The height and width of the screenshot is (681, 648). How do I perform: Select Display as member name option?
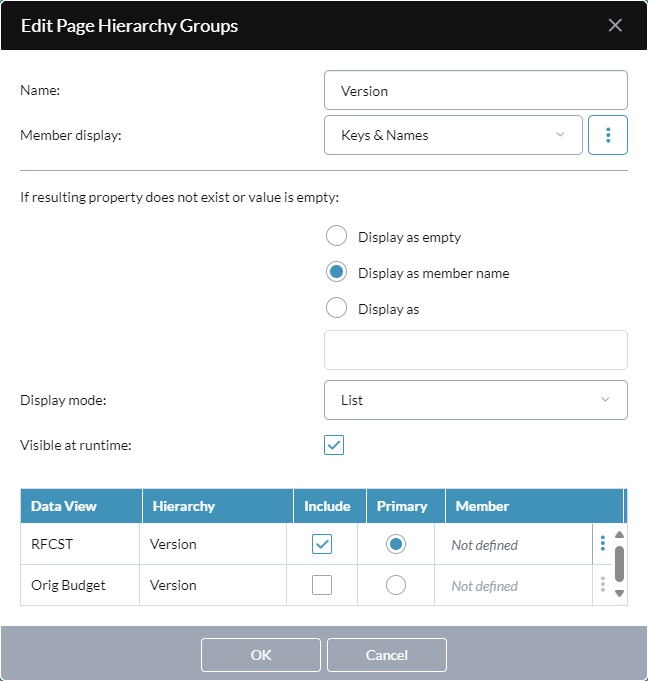point(336,272)
